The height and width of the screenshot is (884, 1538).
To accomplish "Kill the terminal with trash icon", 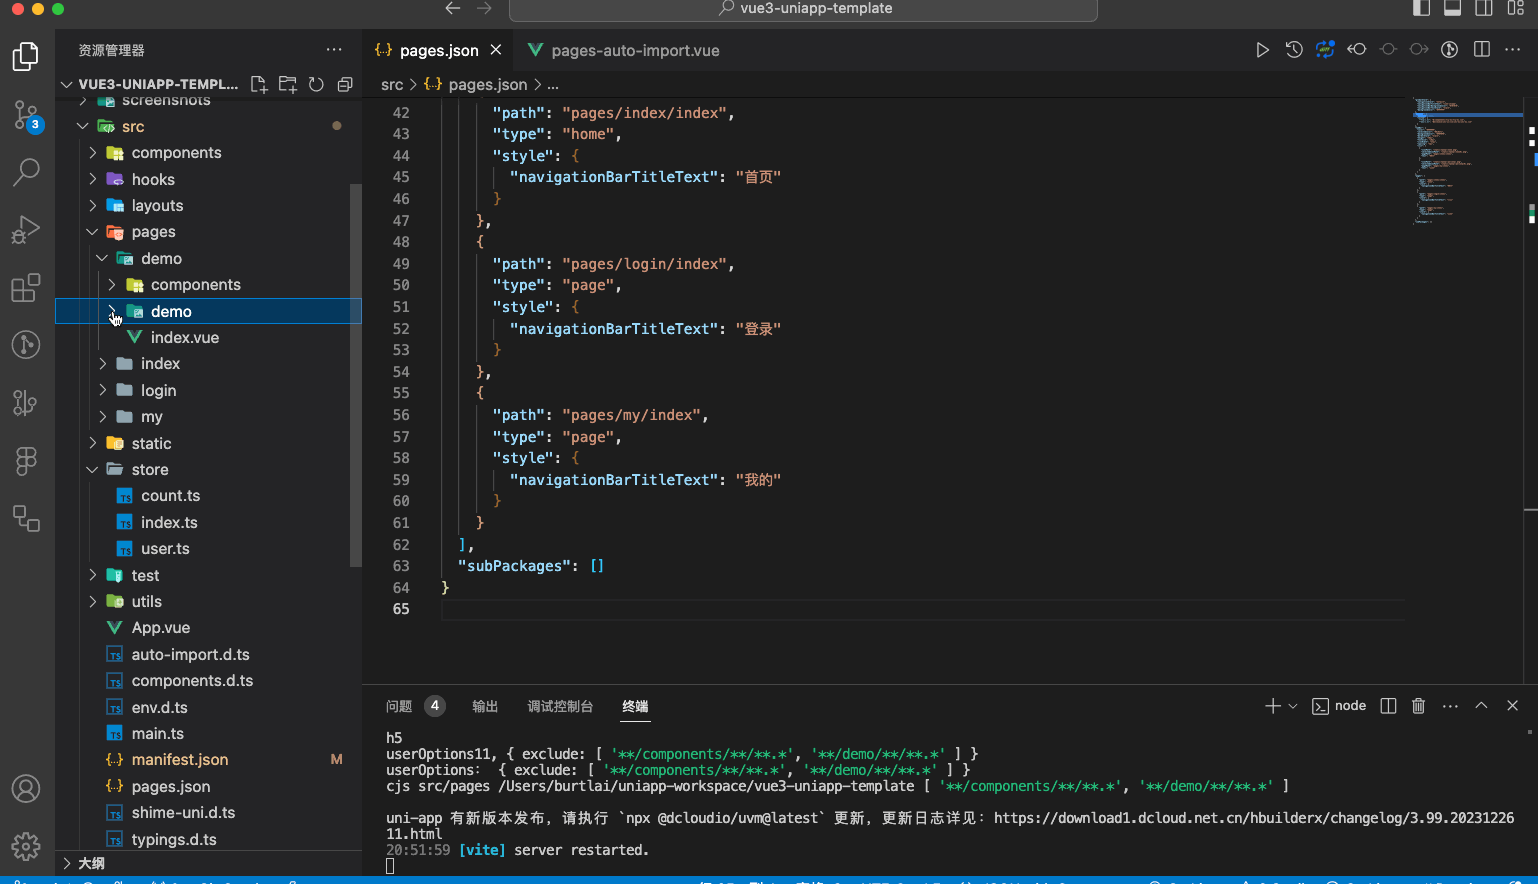I will [1418, 706].
